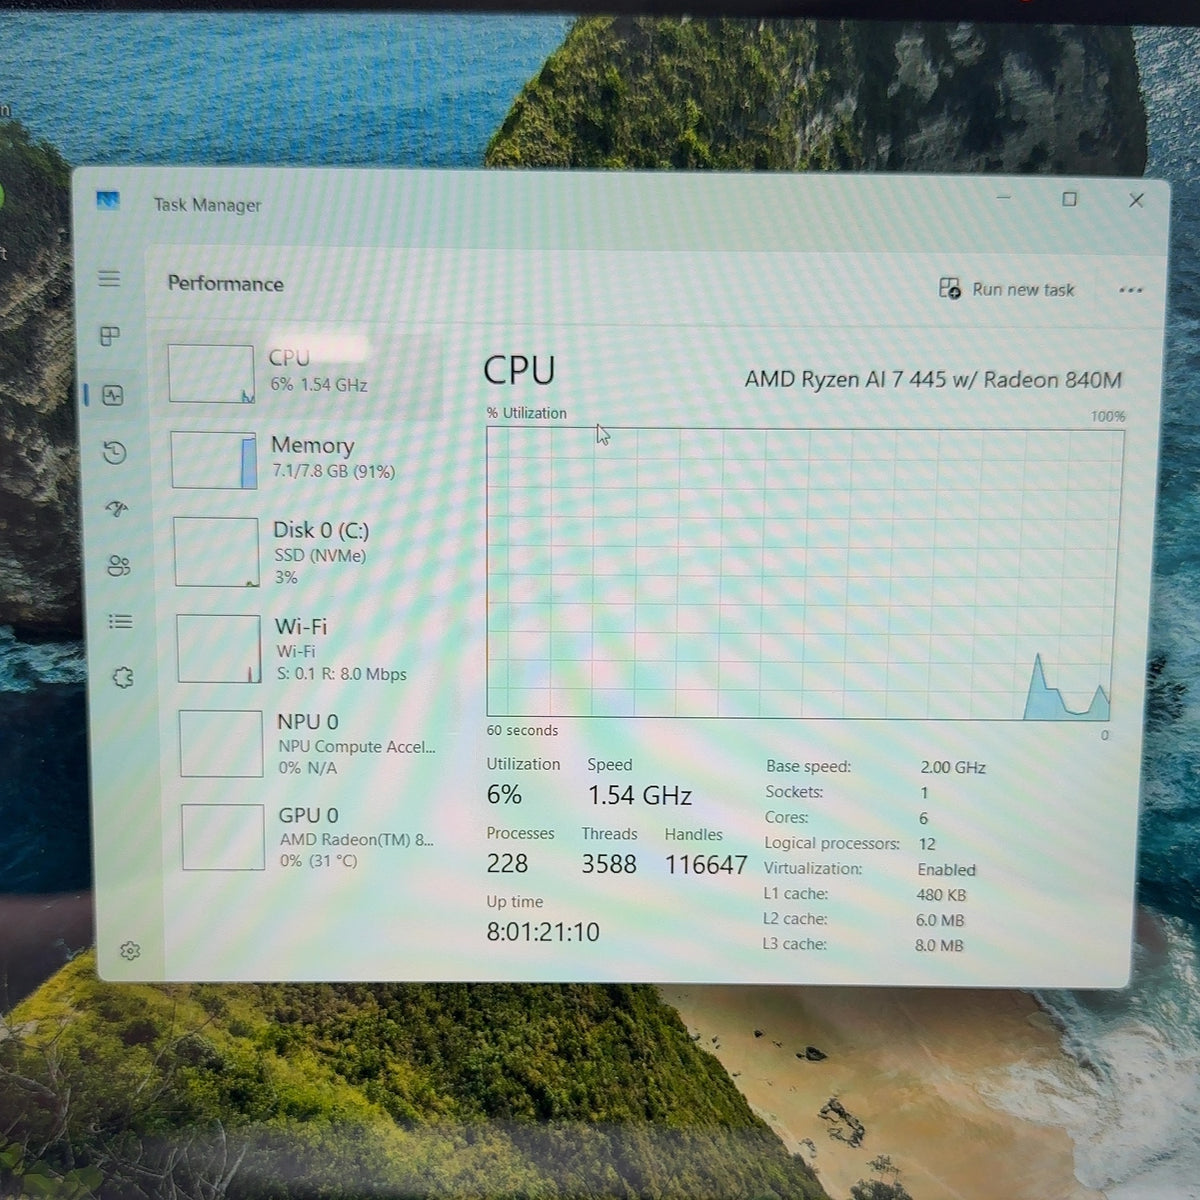Maximize the Task Manager window

[1069, 199]
